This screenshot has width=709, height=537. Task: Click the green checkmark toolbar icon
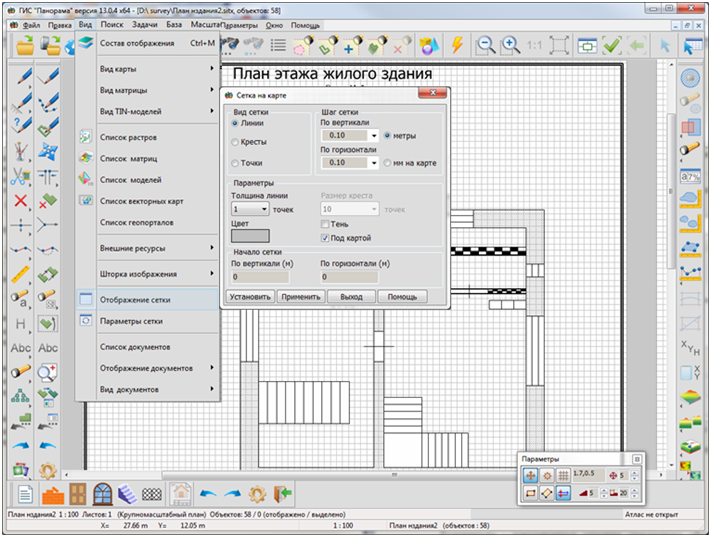click(x=612, y=45)
